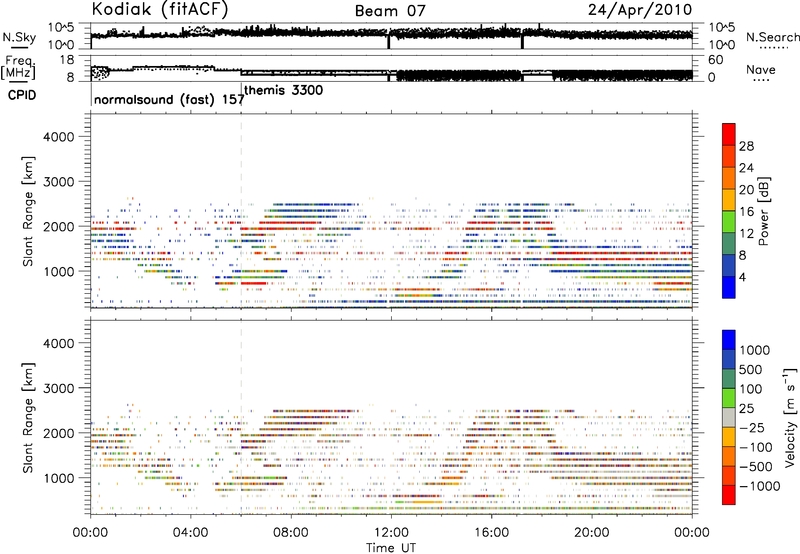Select the lowest blue segment of Power colorbar
Screen dimensions: 800x554
pos(729,288)
